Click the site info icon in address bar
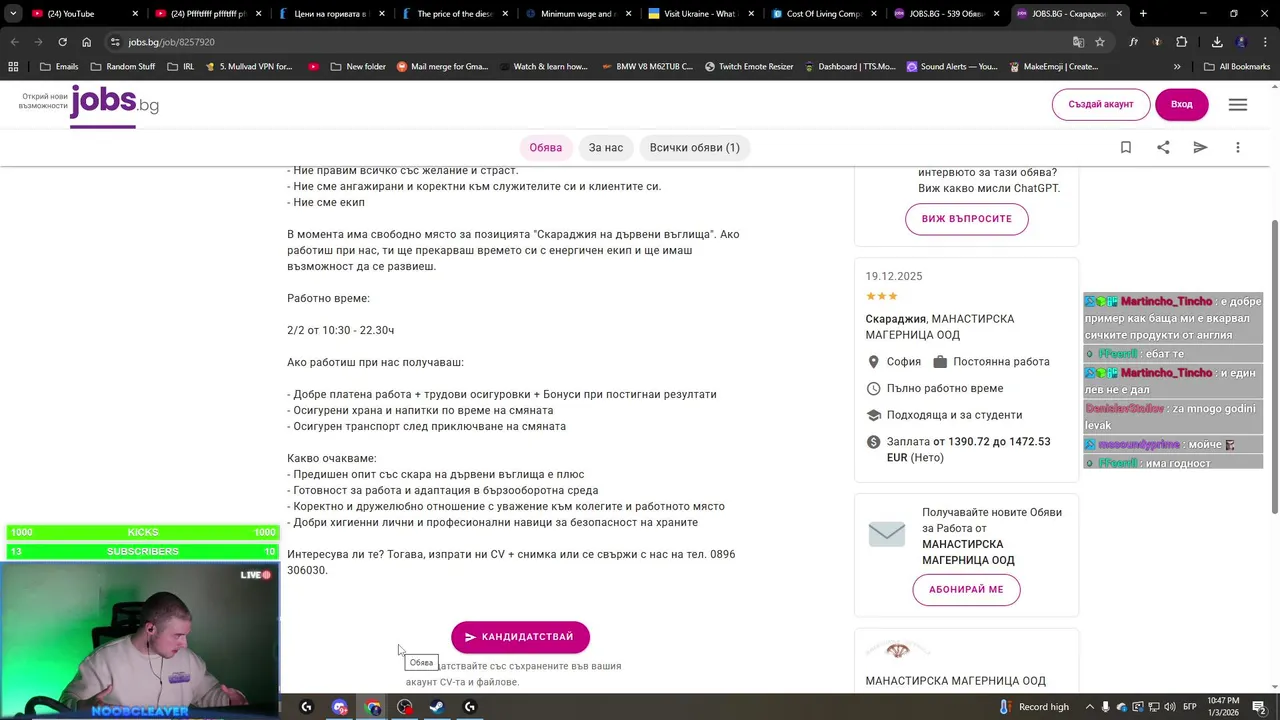Image resolution: width=1280 pixels, height=720 pixels. coord(115,42)
